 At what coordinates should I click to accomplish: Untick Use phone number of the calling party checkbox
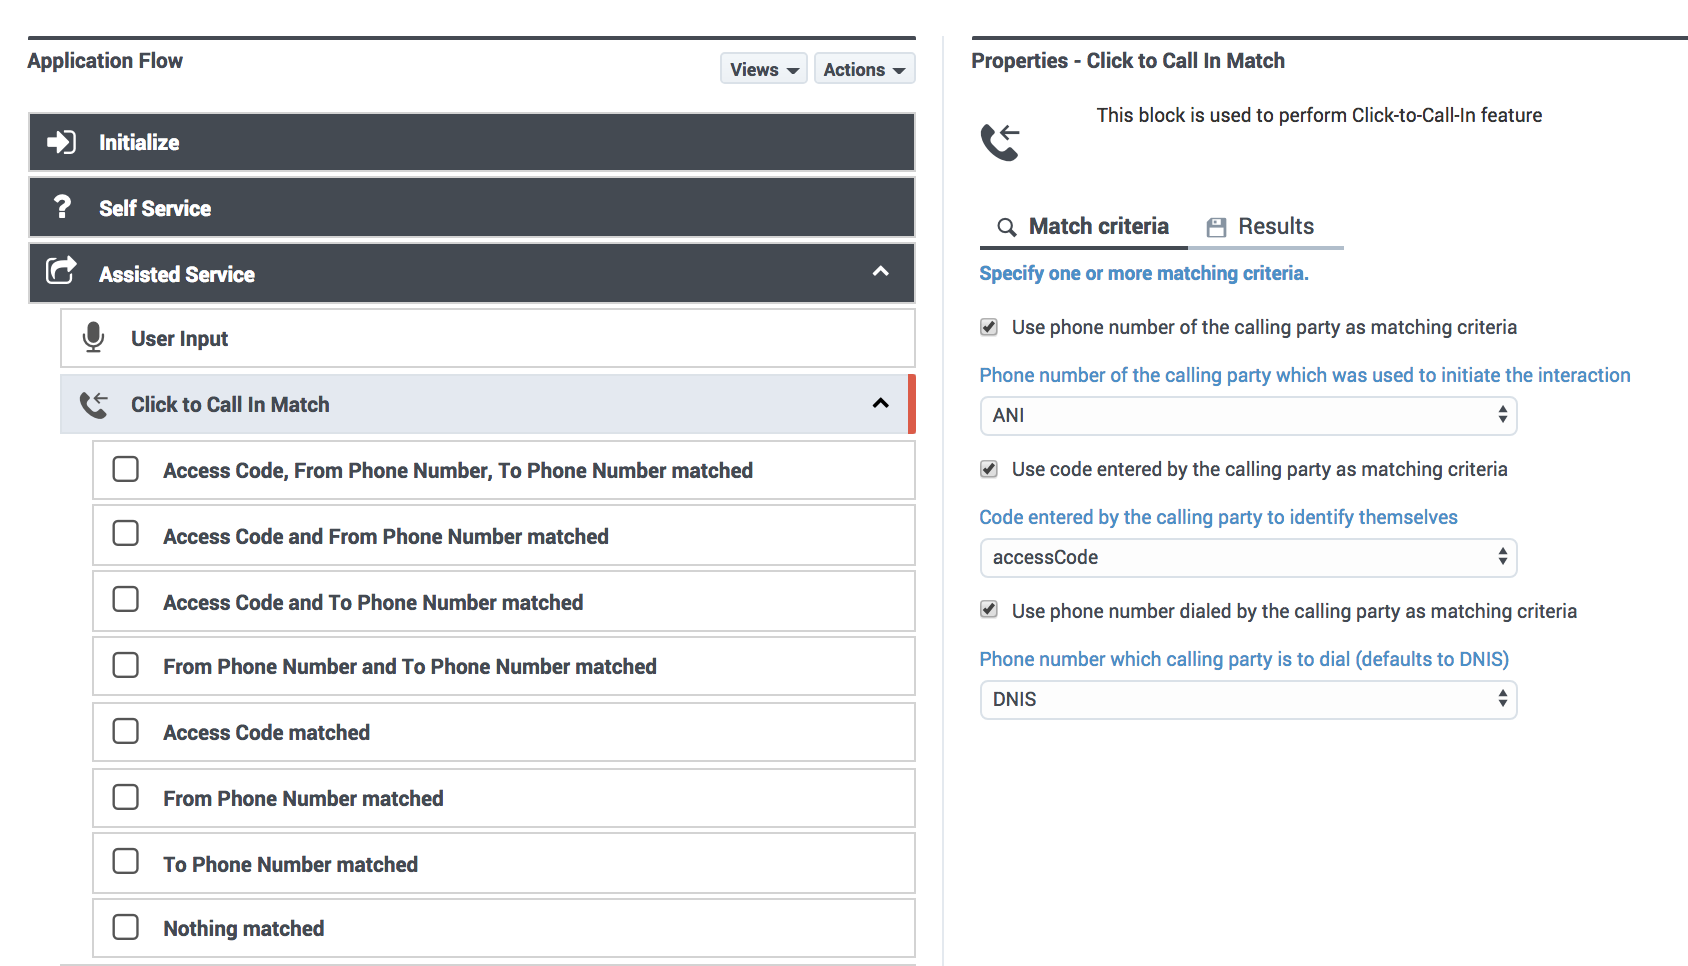point(989,327)
